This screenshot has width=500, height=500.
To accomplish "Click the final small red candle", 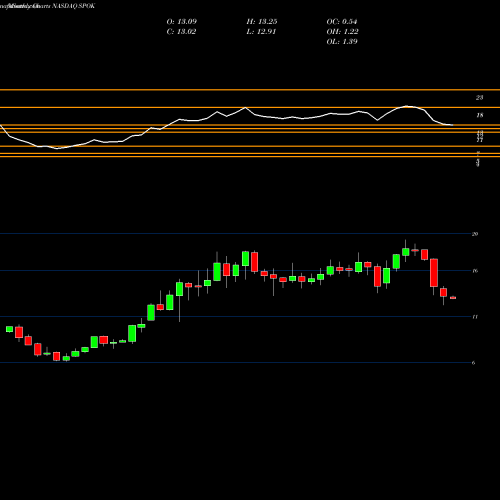I will tap(453, 298).
